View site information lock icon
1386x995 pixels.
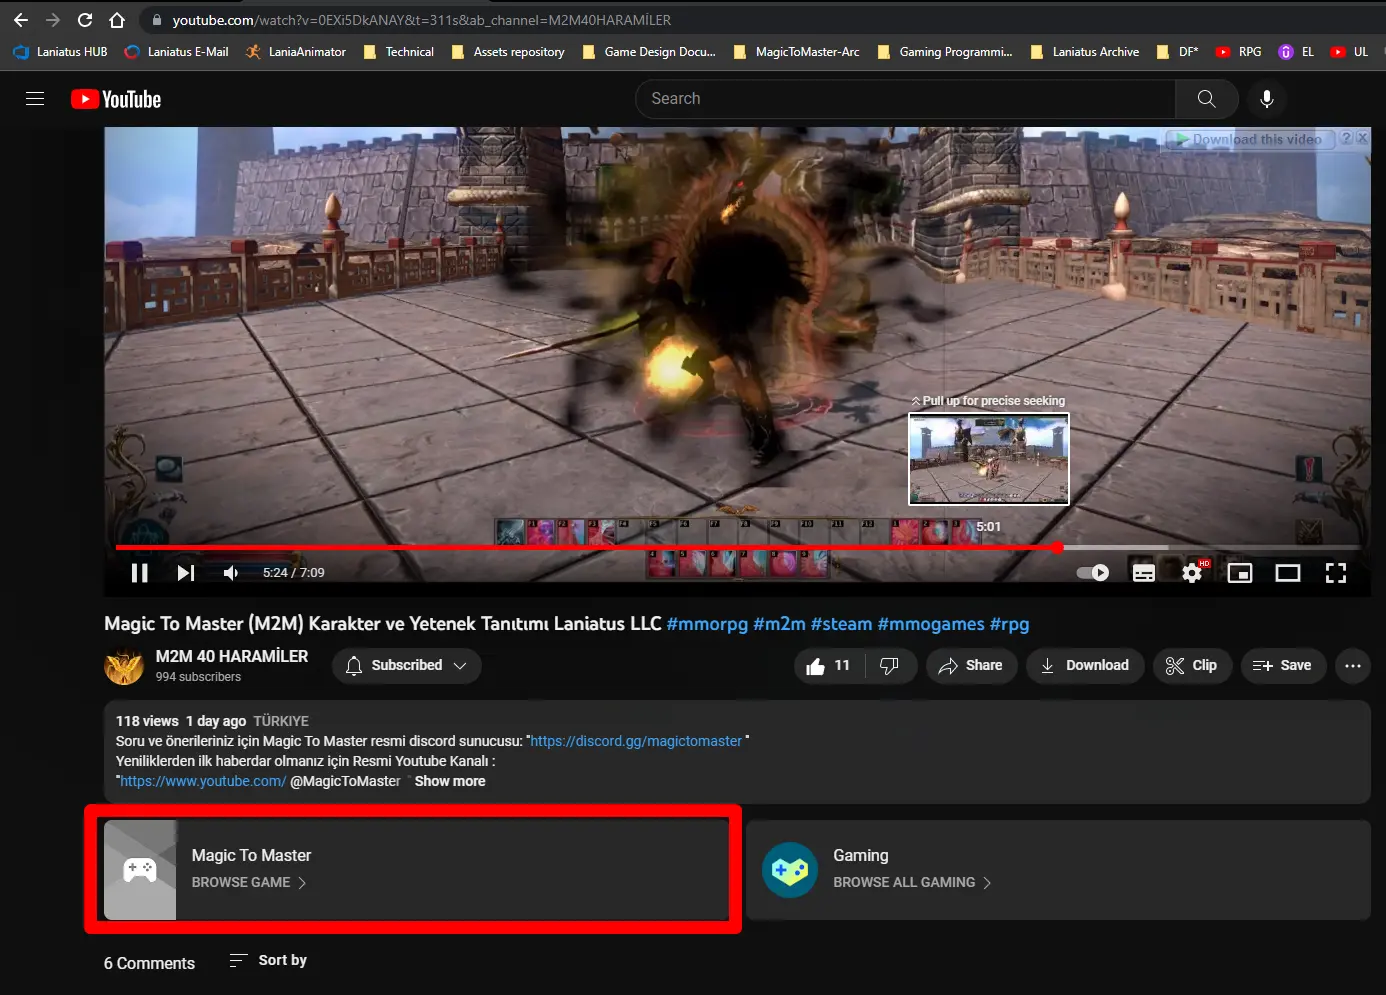click(x=156, y=20)
